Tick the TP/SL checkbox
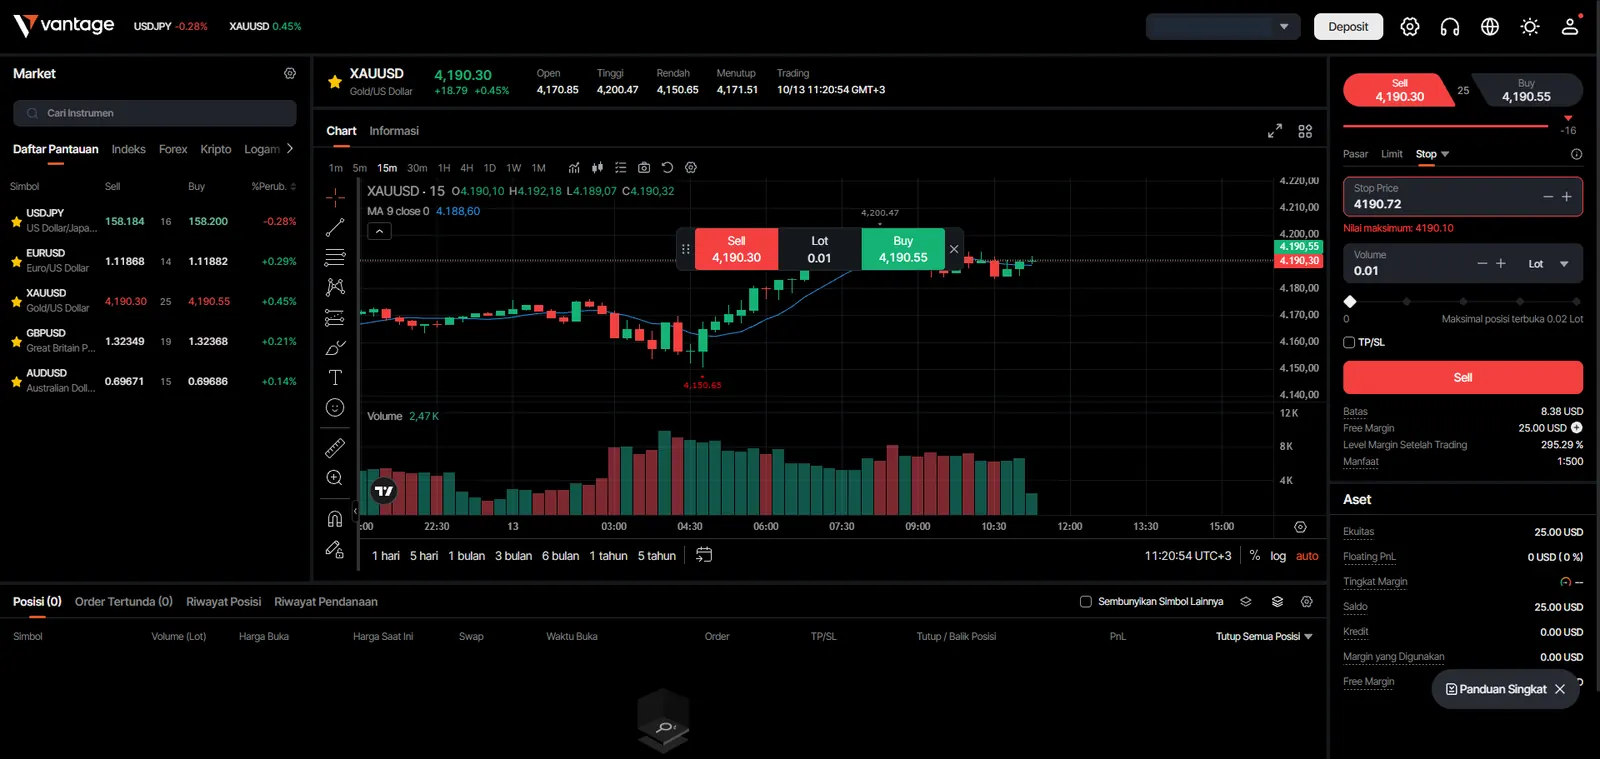The width and height of the screenshot is (1600, 759). [x=1349, y=342]
